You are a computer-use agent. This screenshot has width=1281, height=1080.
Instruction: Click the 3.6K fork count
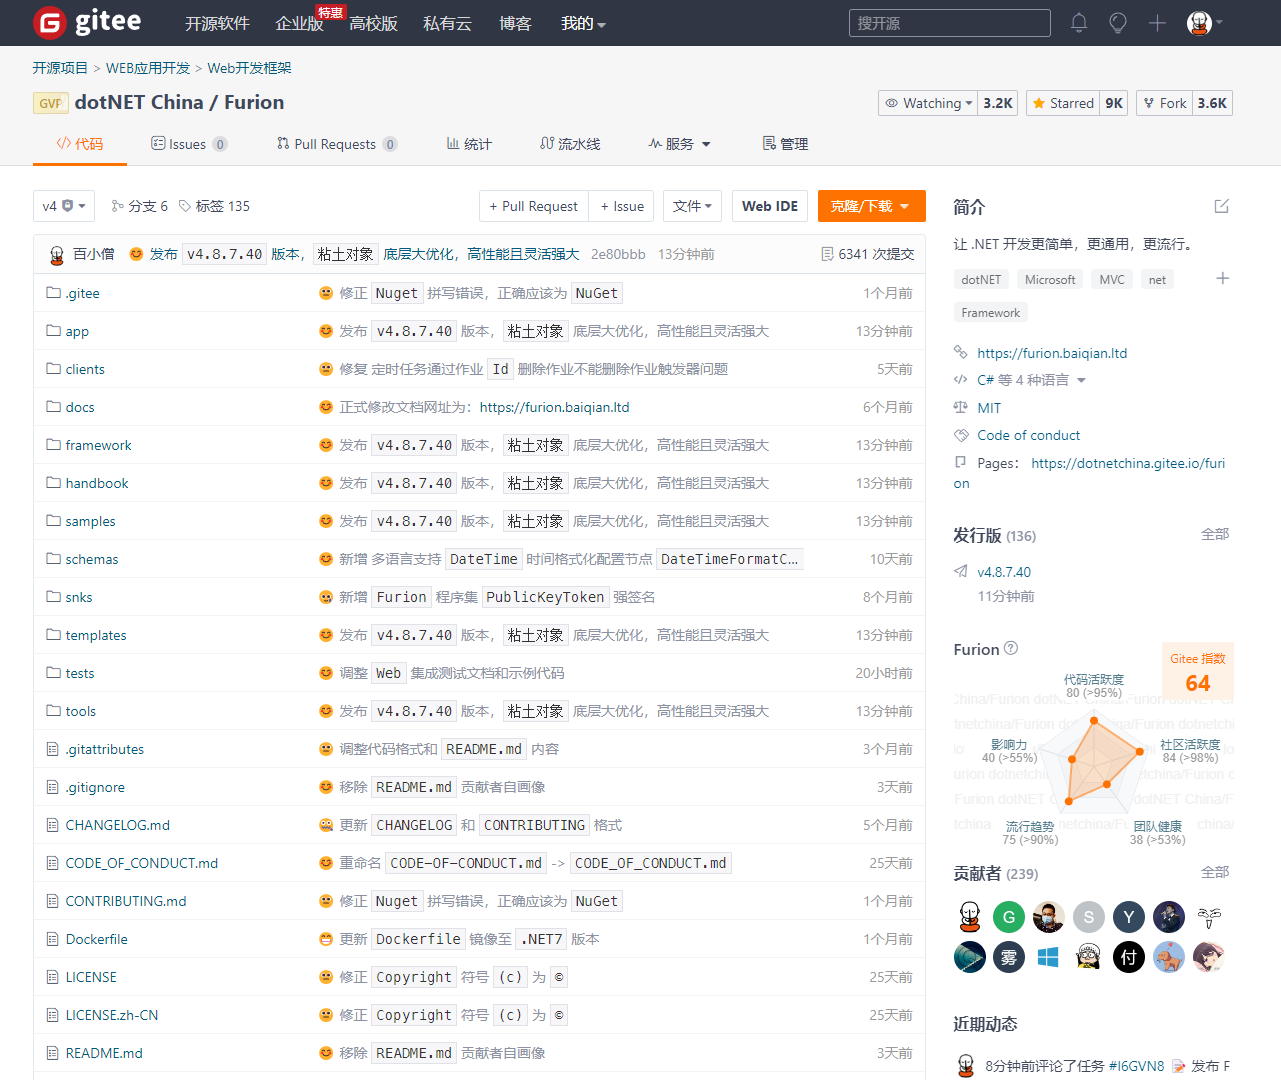pyautogui.click(x=1212, y=103)
